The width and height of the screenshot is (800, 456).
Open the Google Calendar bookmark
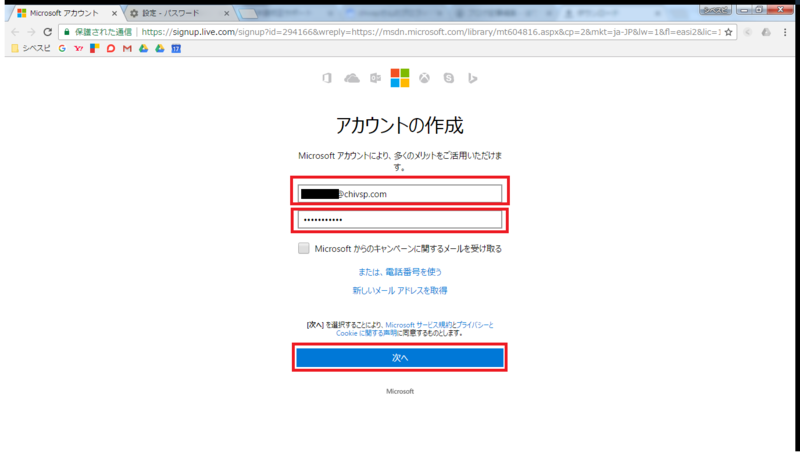pyautogui.click(x=176, y=48)
